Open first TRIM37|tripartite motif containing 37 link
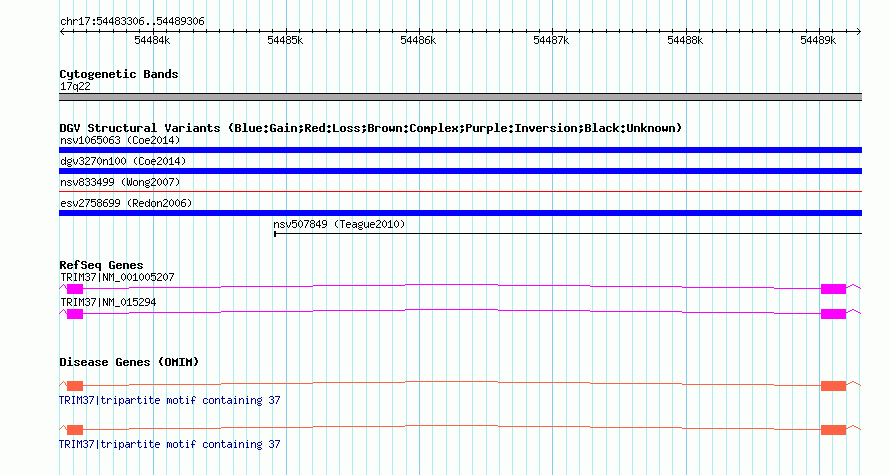This screenshot has height=475, width=890. (x=170, y=400)
